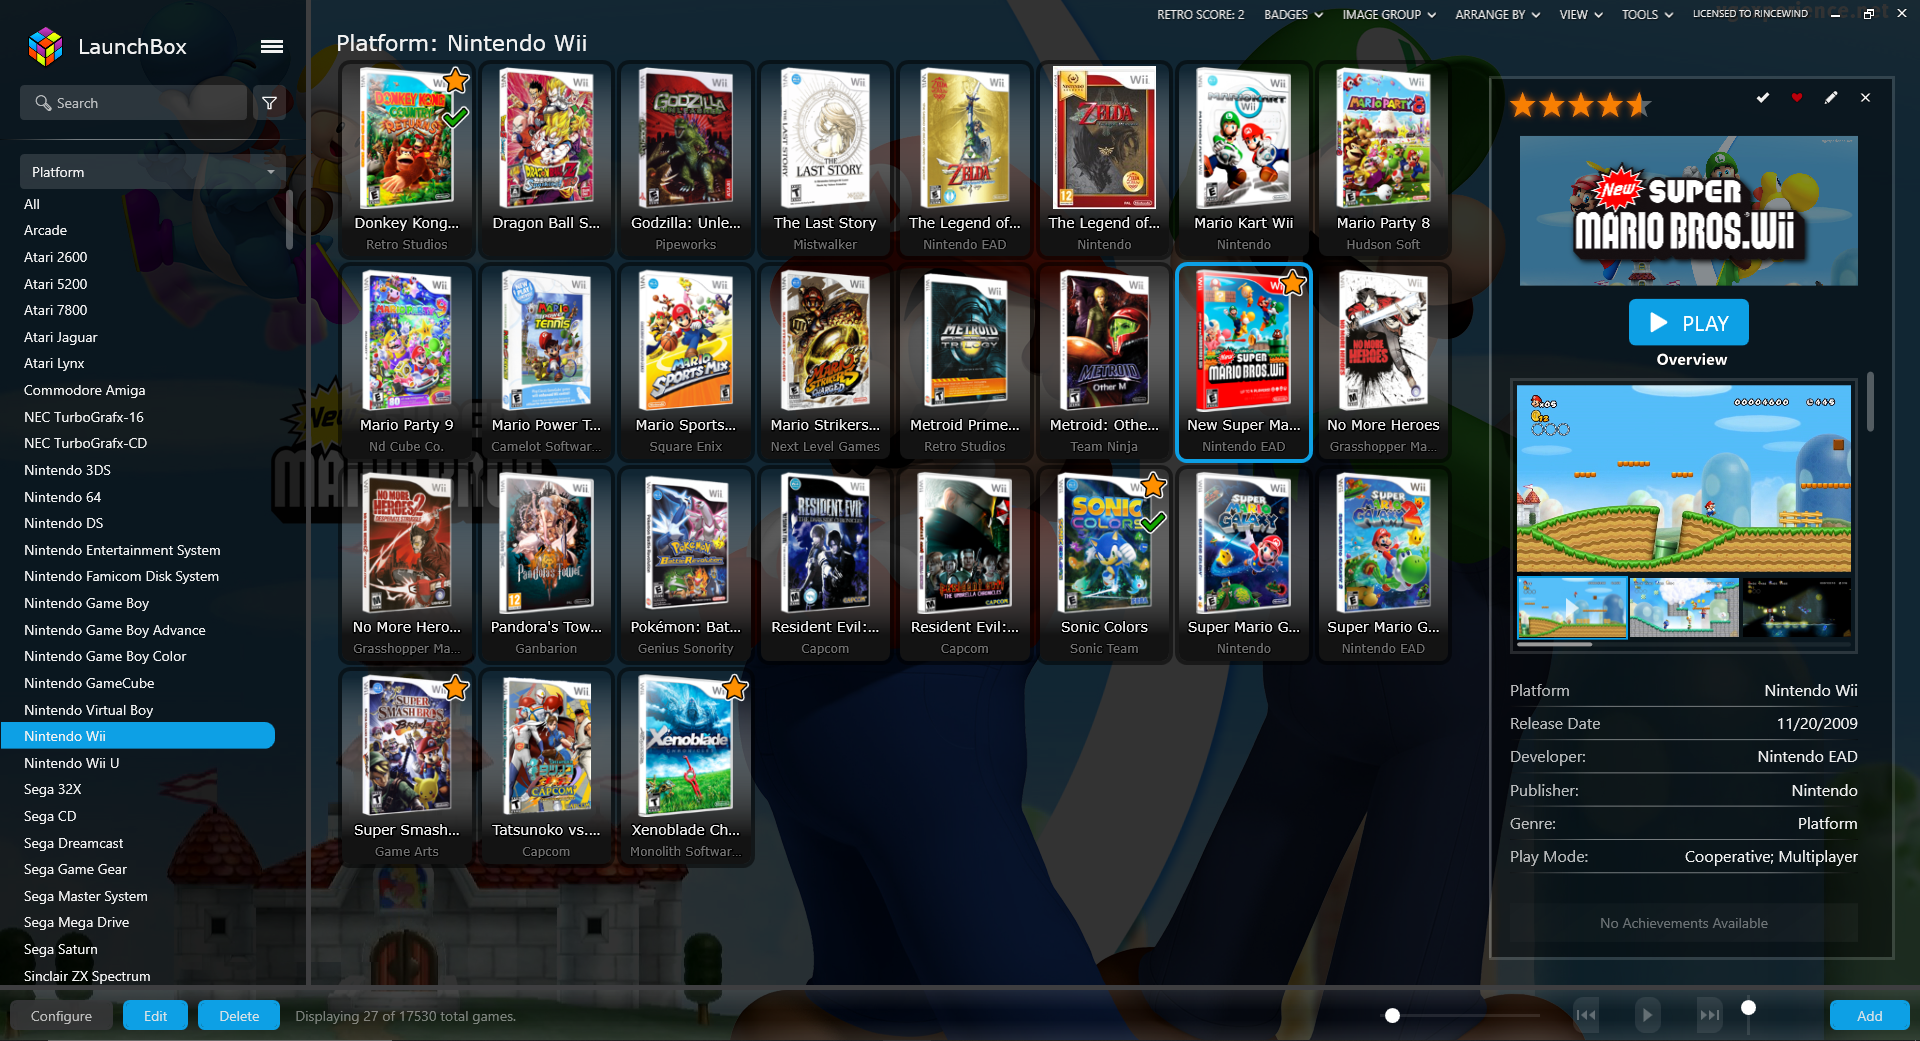The width and height of the screenshot is (1920, 1041).
Task: Skip to the next music track
Action: (1709, 1015)
